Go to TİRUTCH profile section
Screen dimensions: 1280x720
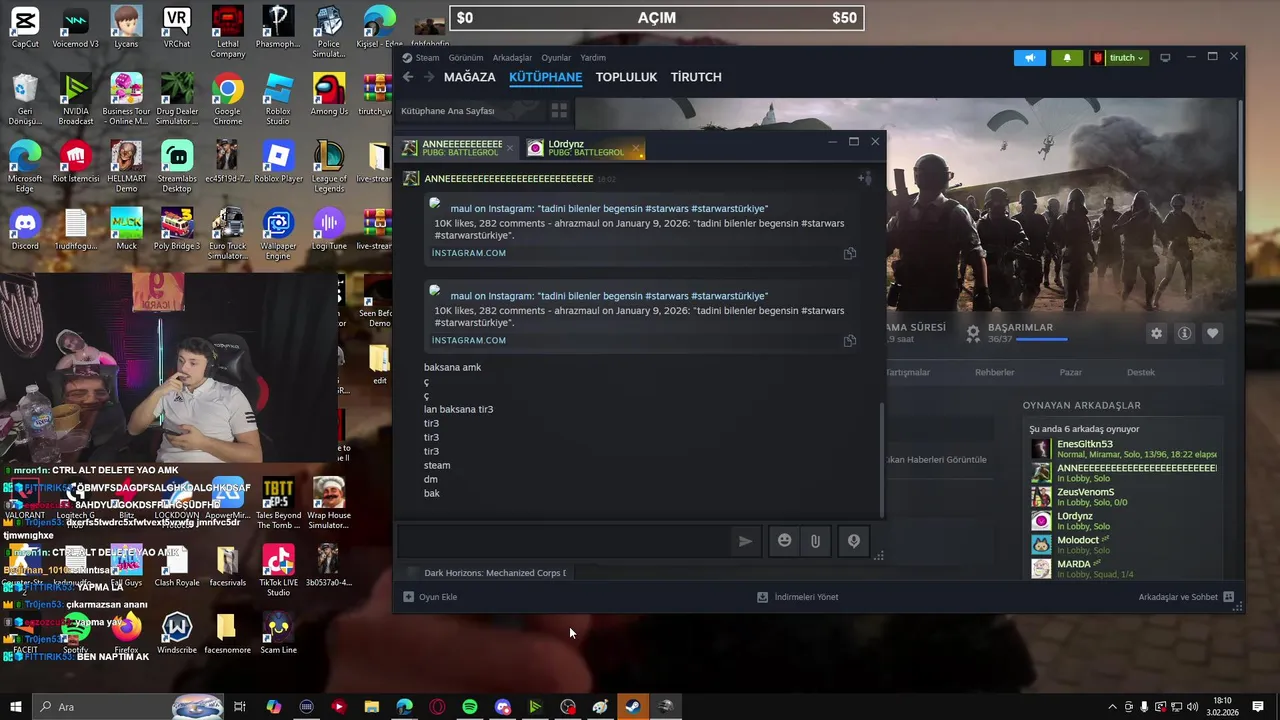pyautogui.click(x=696, y=77)
